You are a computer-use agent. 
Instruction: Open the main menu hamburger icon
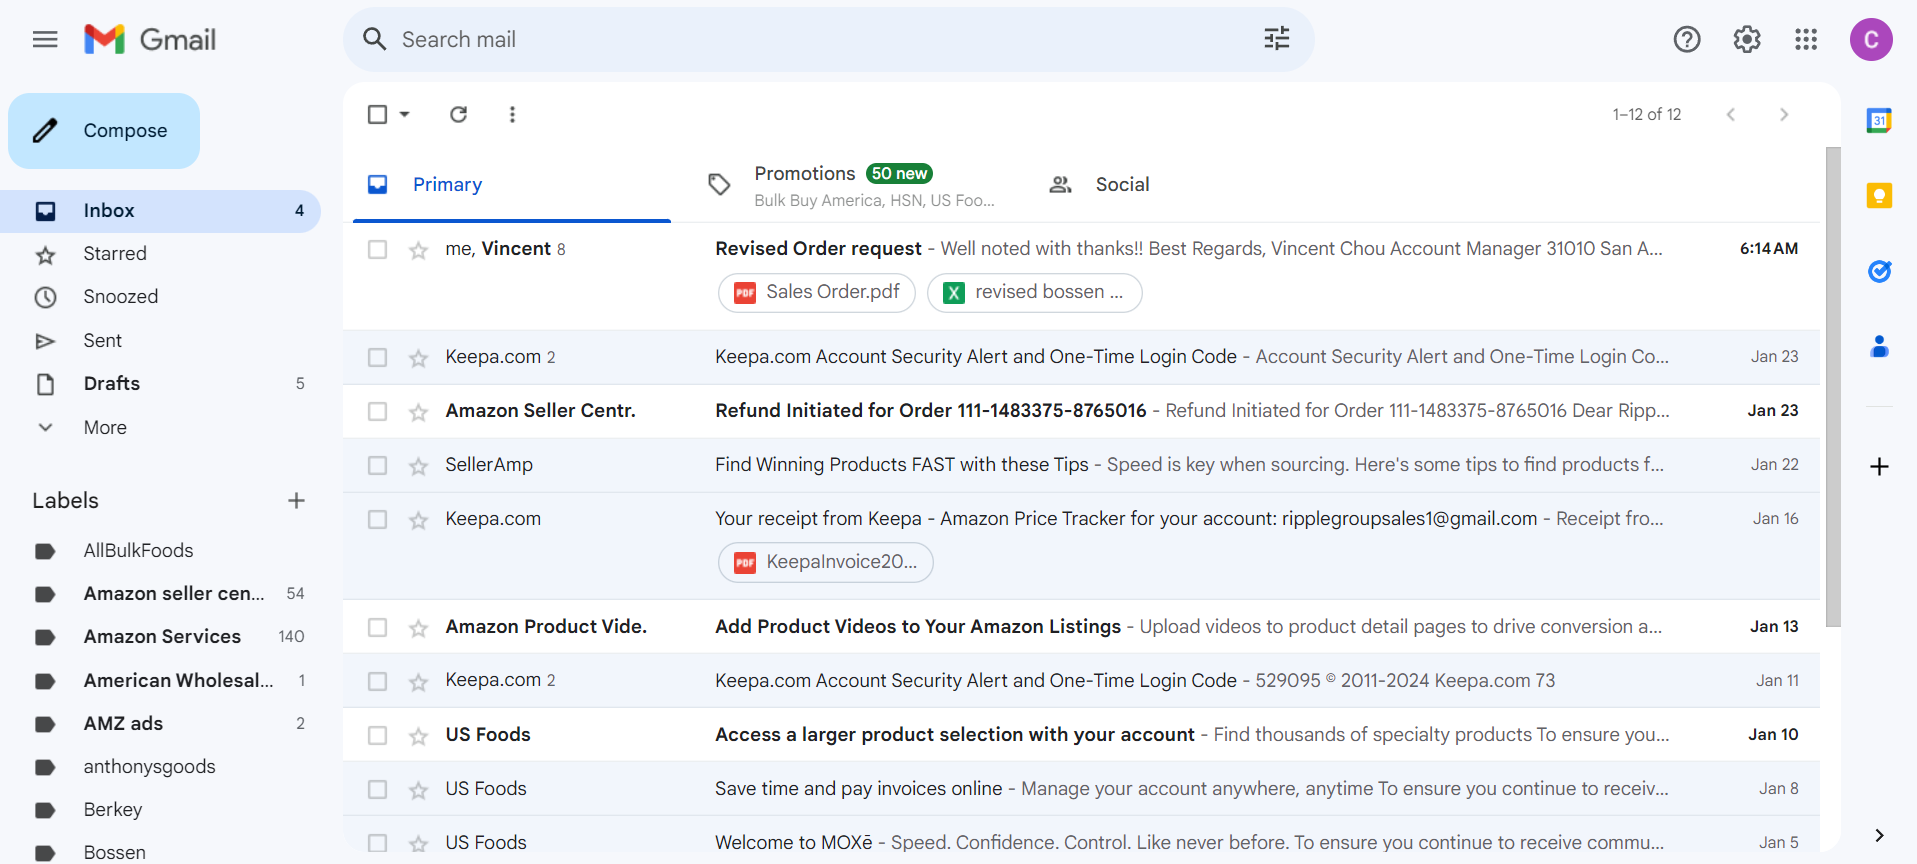45,39
